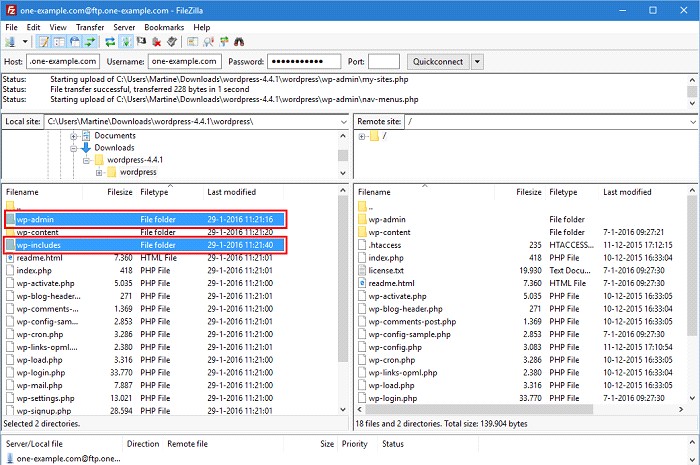700x465 pixels.
Task: Open the Bookmarks menu
Action: (164, 27)
